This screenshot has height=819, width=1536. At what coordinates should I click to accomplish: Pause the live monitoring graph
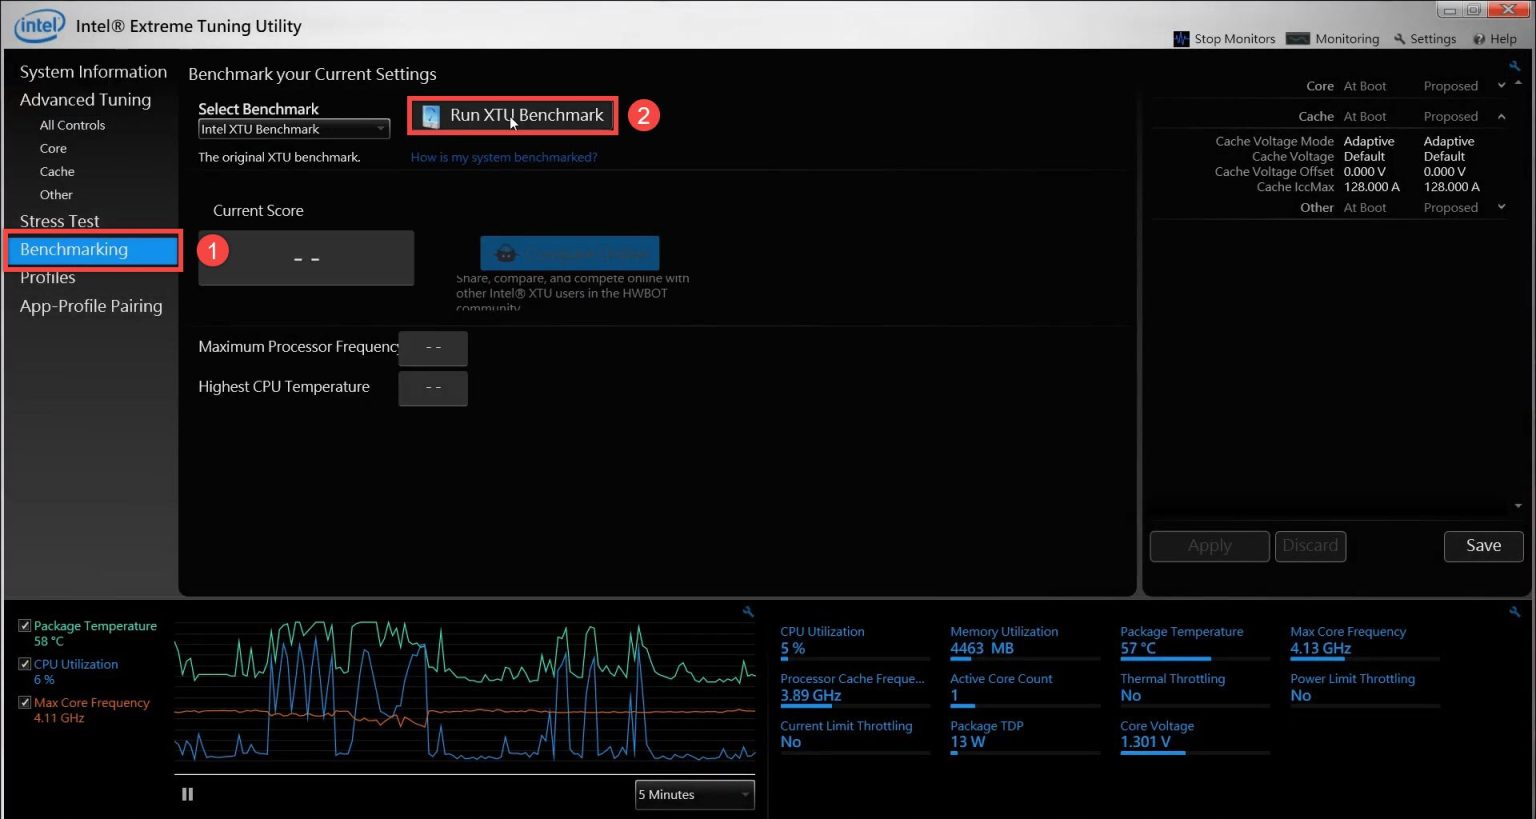pos(187,793)
